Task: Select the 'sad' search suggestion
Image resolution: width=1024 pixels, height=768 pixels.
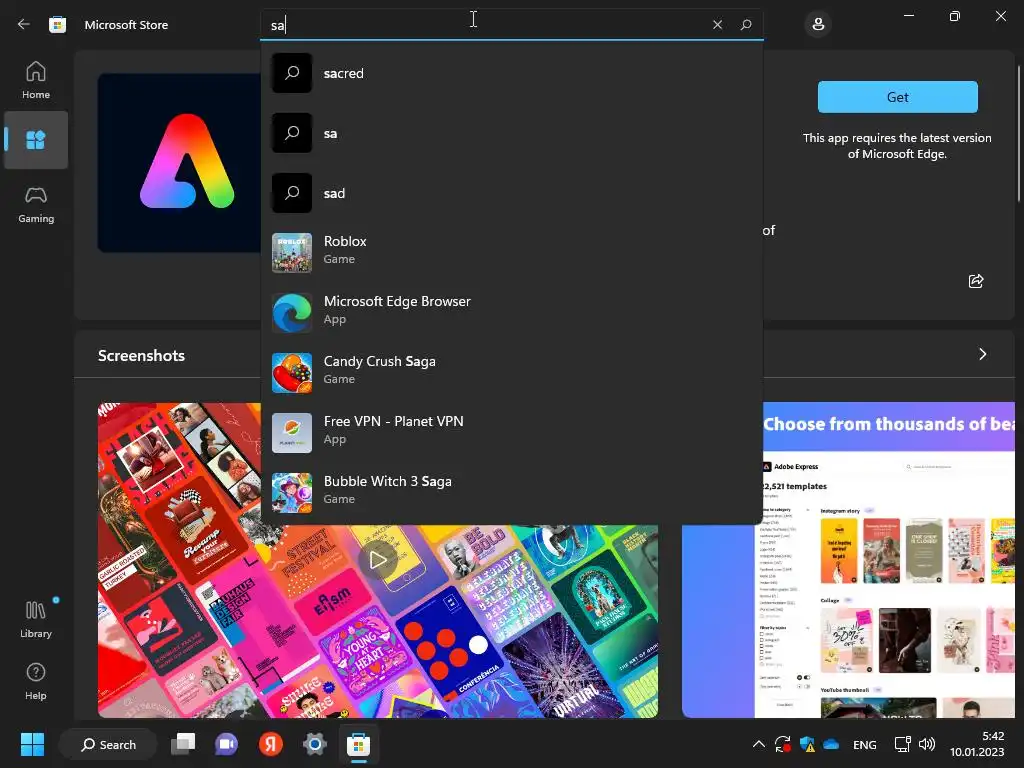Action: (511, 193)
